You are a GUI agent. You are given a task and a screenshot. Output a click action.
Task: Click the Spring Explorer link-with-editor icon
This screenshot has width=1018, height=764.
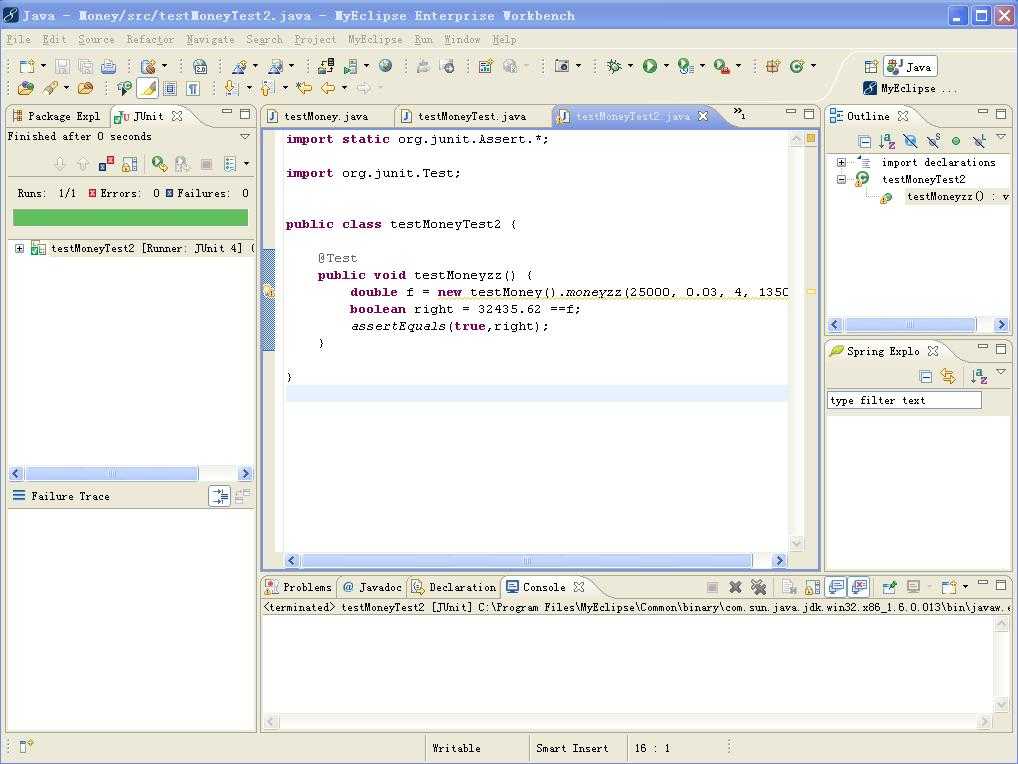point(949,376)
